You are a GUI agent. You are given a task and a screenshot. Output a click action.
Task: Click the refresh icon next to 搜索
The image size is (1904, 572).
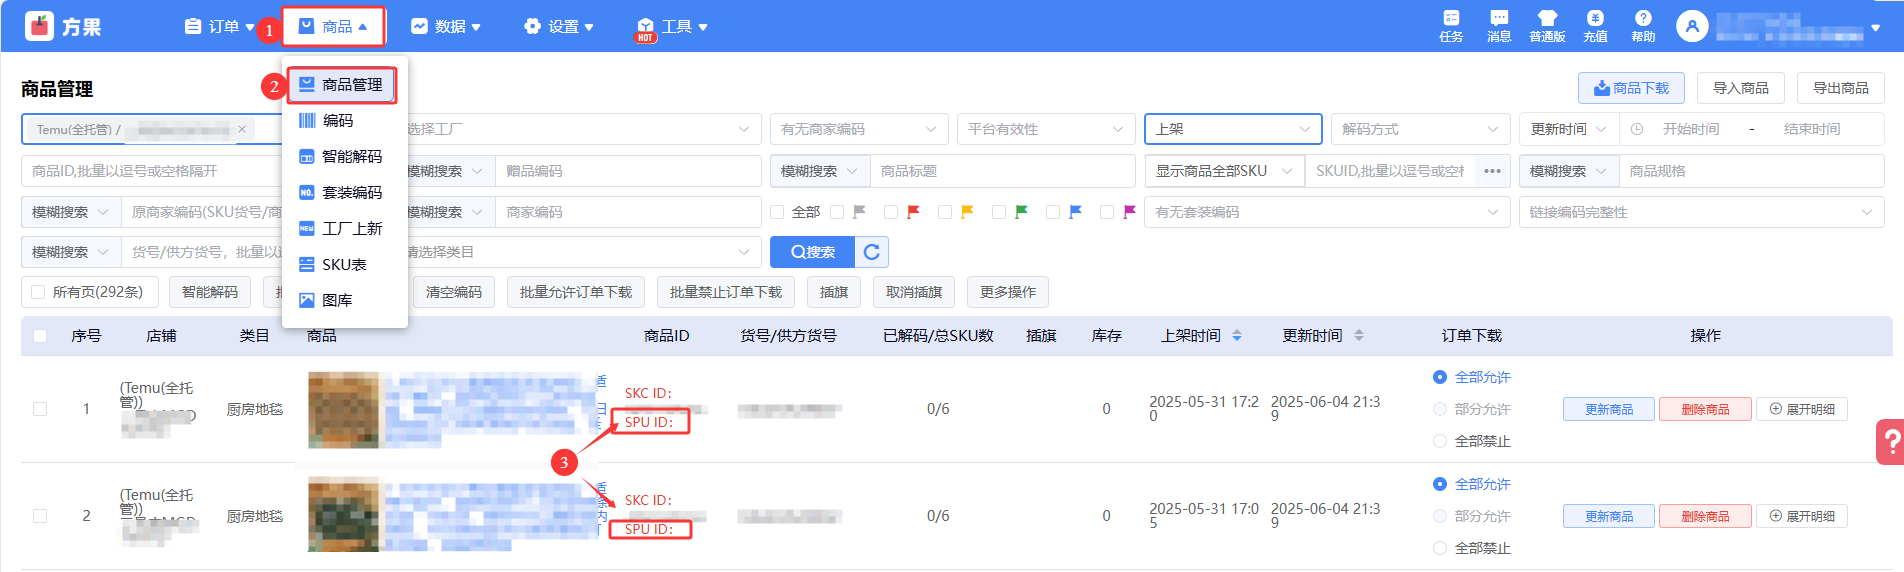pos(872,252)
